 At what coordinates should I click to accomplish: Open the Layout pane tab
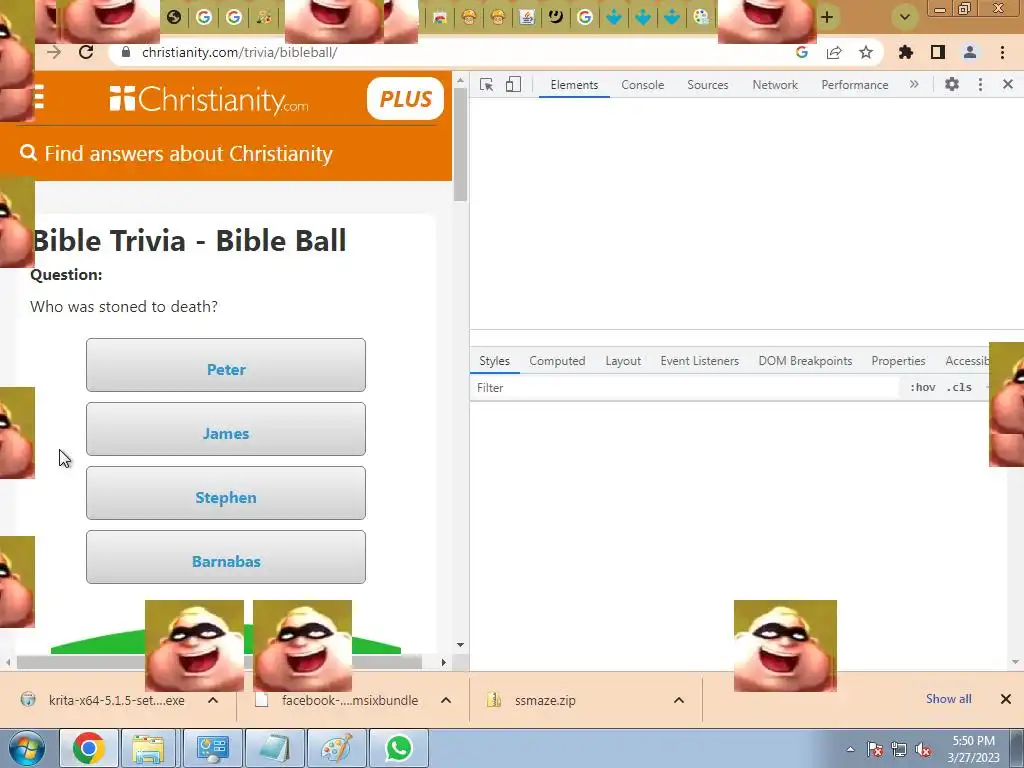click(x=623, y=361)
